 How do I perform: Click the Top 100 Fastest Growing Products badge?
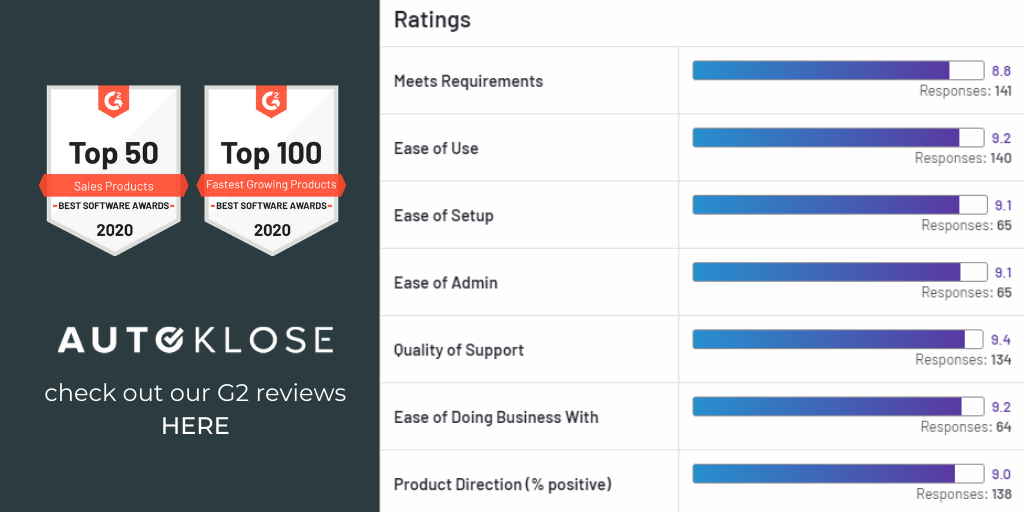tap(271, 170)
